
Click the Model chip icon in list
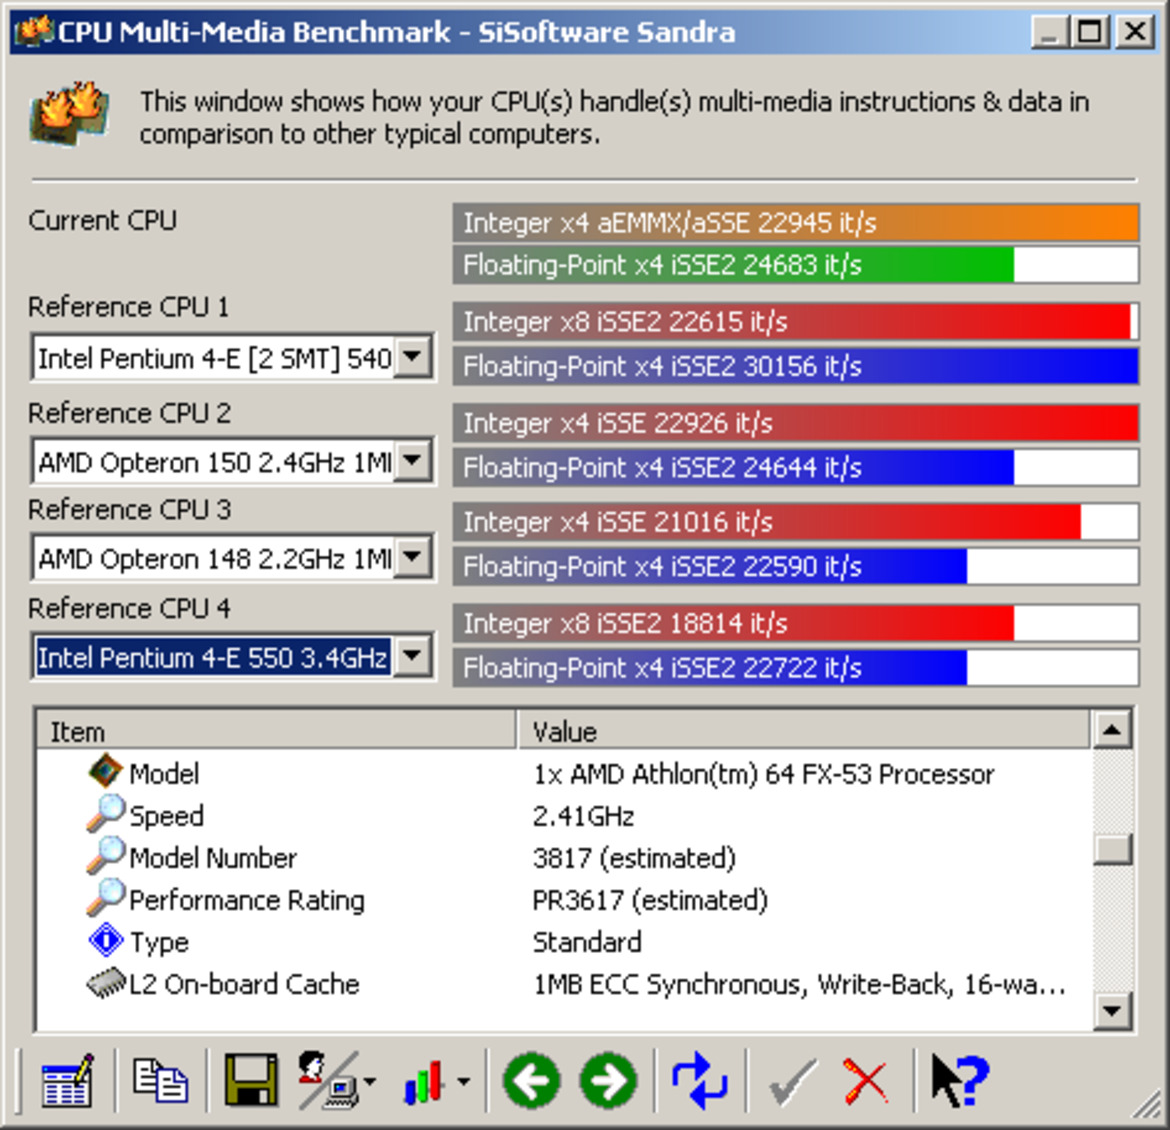coord(105,771)
